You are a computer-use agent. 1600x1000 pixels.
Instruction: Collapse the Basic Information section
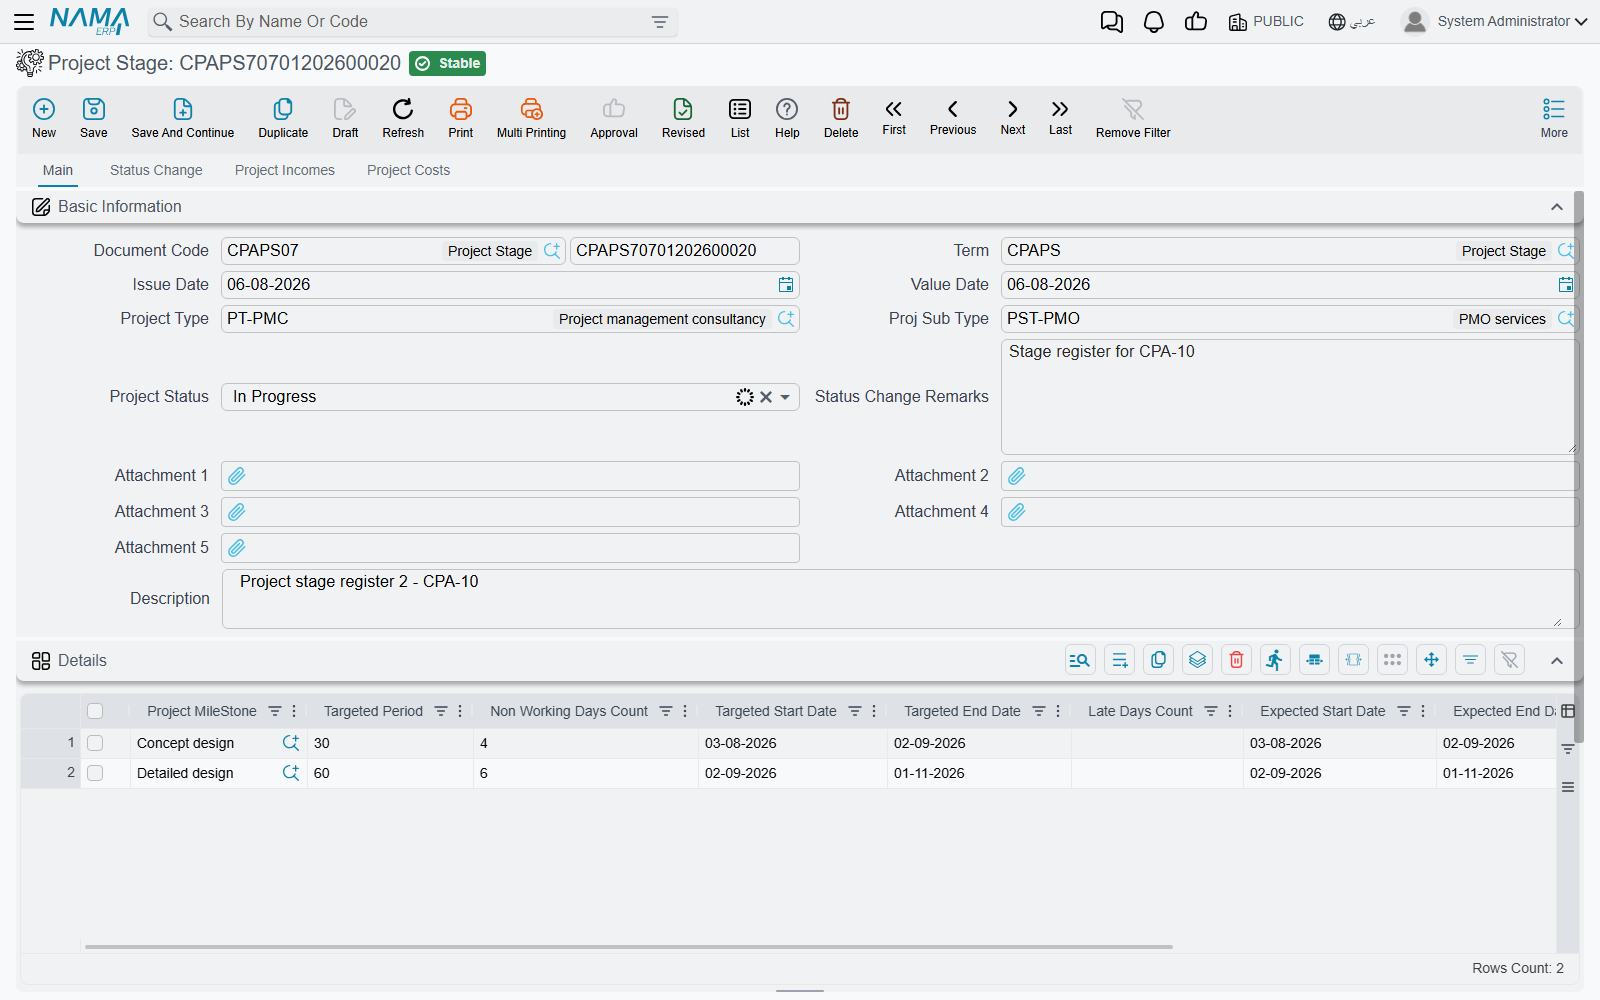1556,207
